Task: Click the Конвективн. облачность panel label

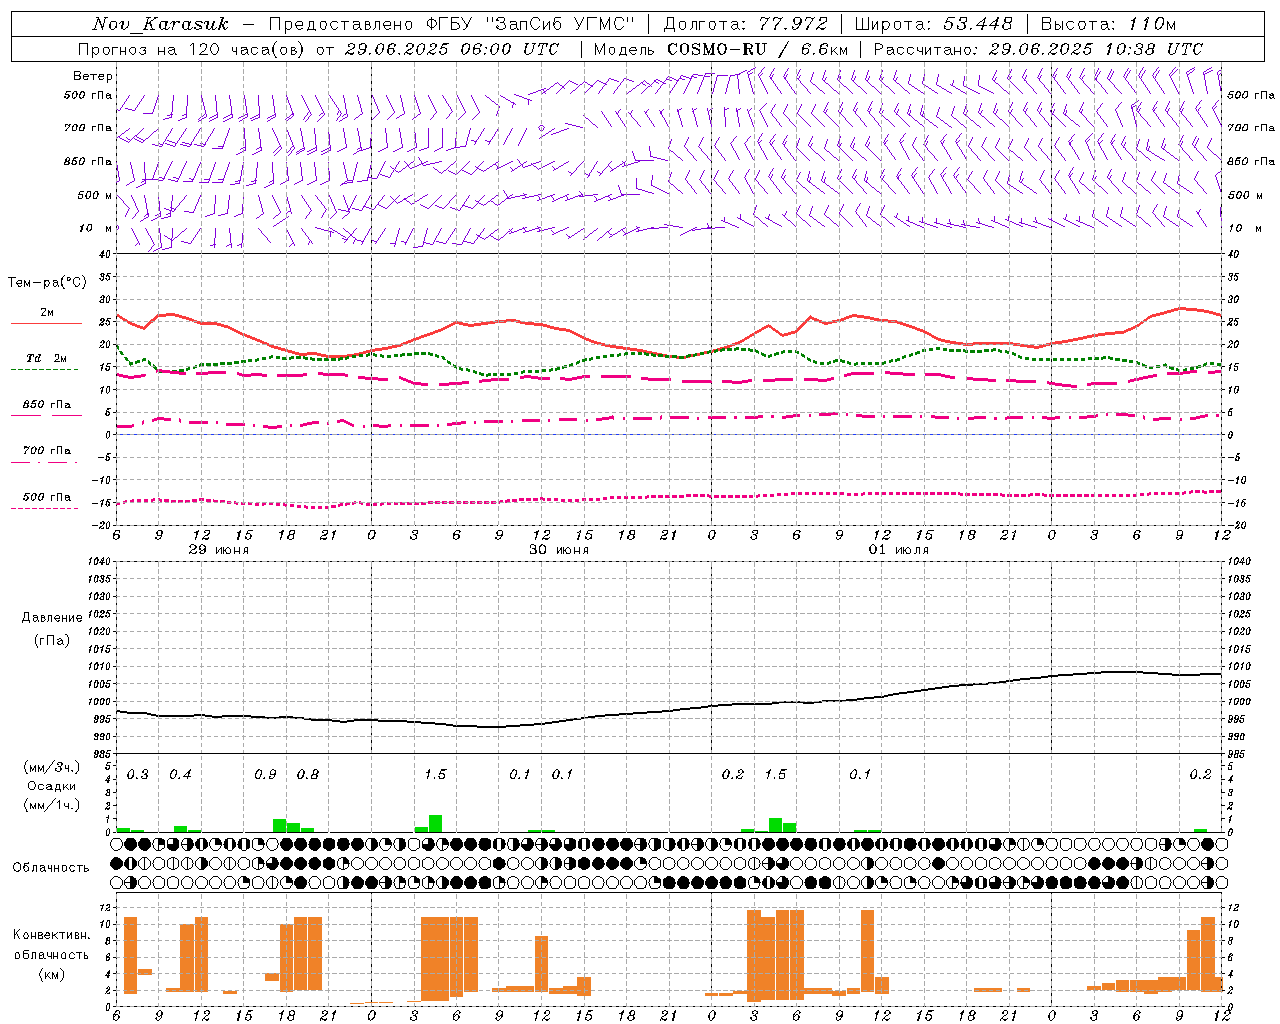Action: pos(51,944)
